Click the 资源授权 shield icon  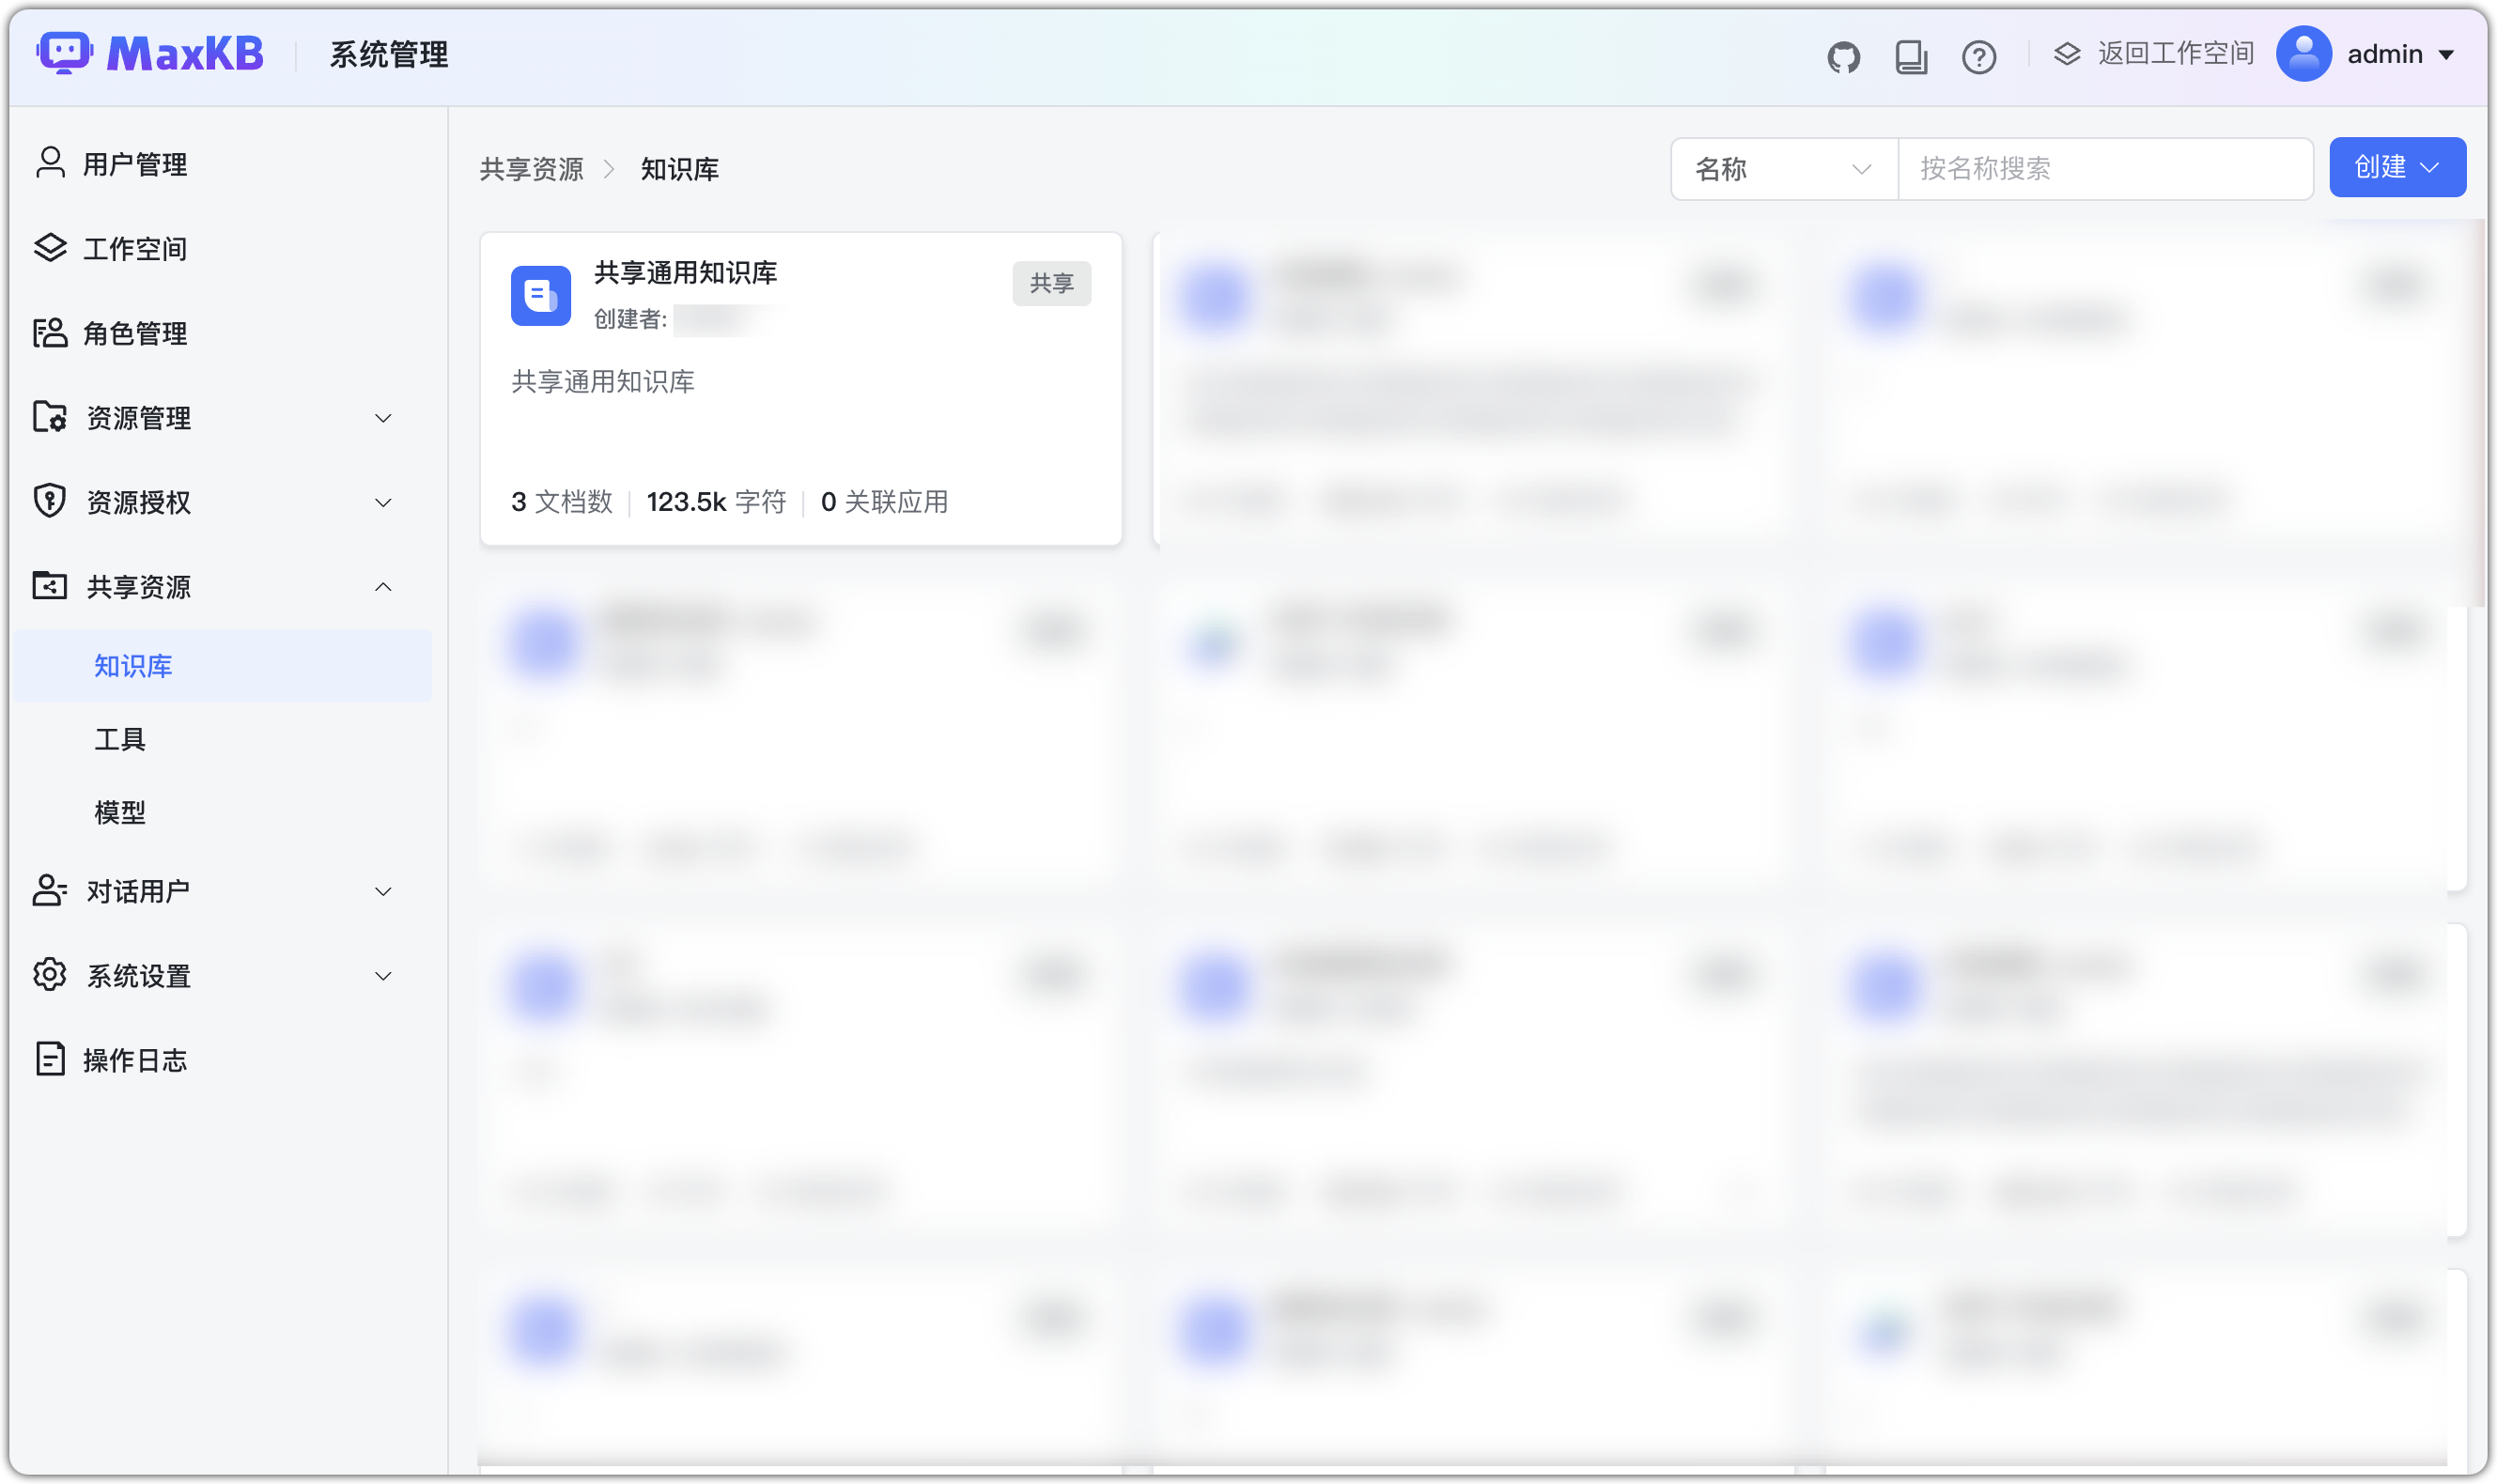50,501
